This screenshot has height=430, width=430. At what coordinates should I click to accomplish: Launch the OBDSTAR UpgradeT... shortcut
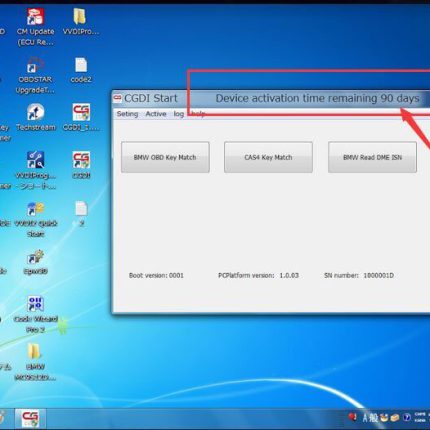coord(35,75)
